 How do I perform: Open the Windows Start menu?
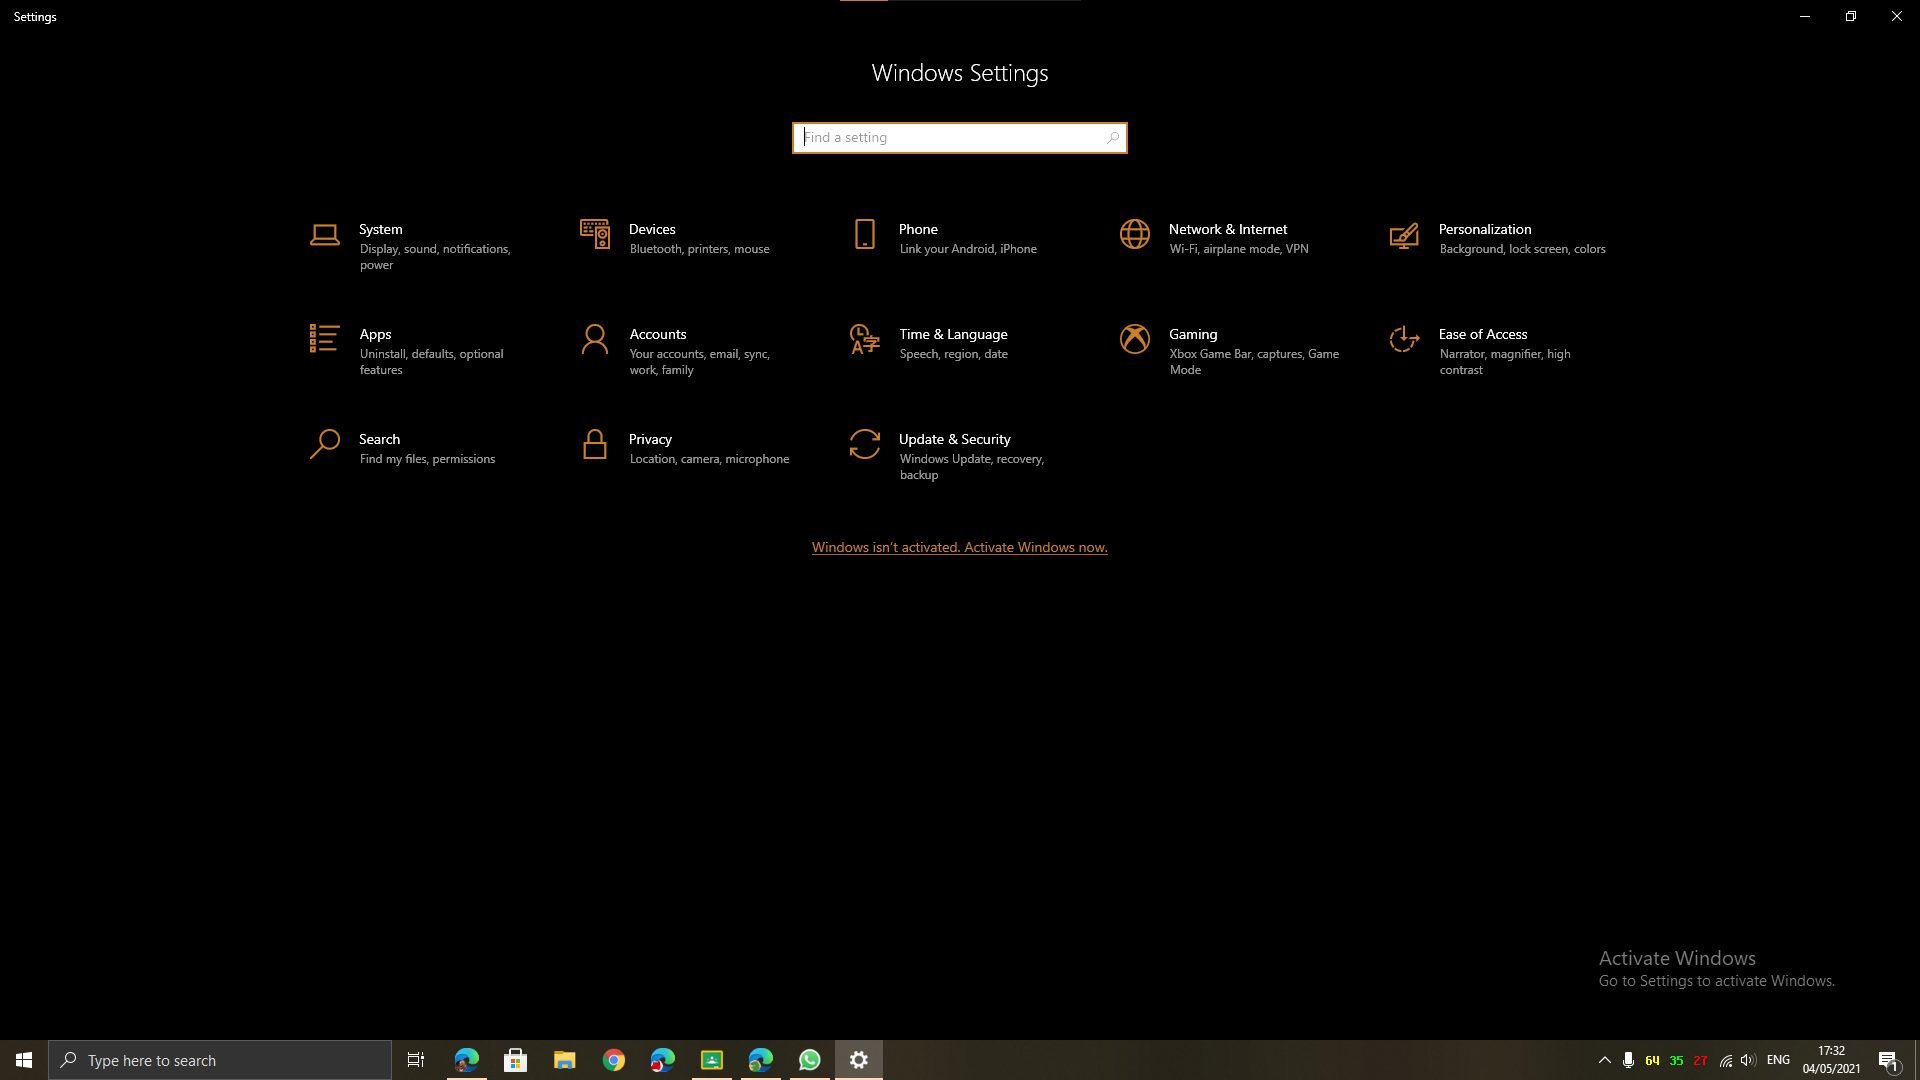(24, 1060)
